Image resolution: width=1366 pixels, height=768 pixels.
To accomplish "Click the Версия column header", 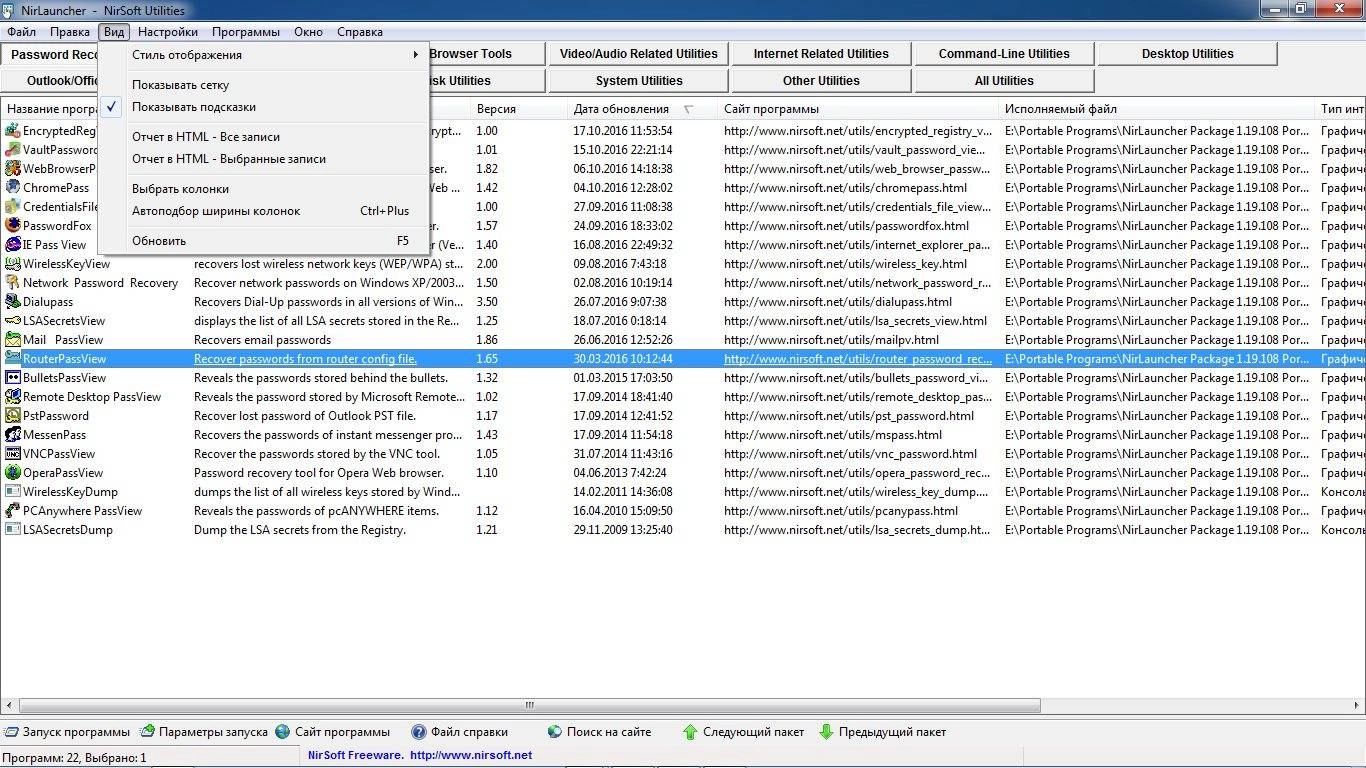I will coord(518,109).
